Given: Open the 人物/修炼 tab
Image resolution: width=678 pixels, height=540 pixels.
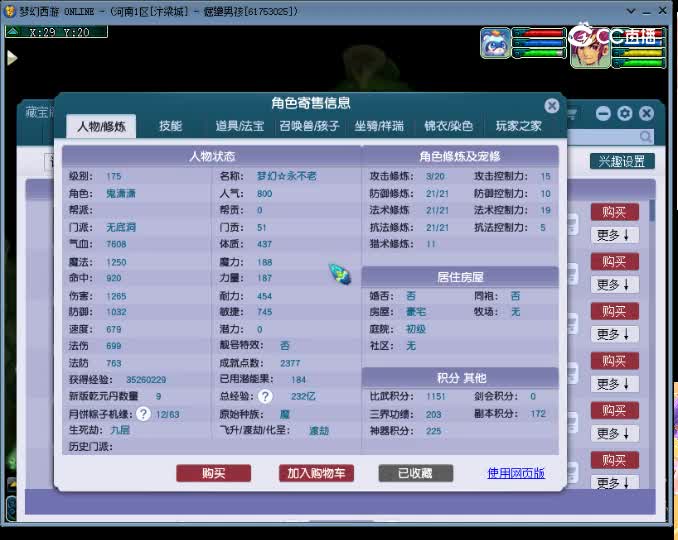Looking at the screenshot, I should pos(101,126).
